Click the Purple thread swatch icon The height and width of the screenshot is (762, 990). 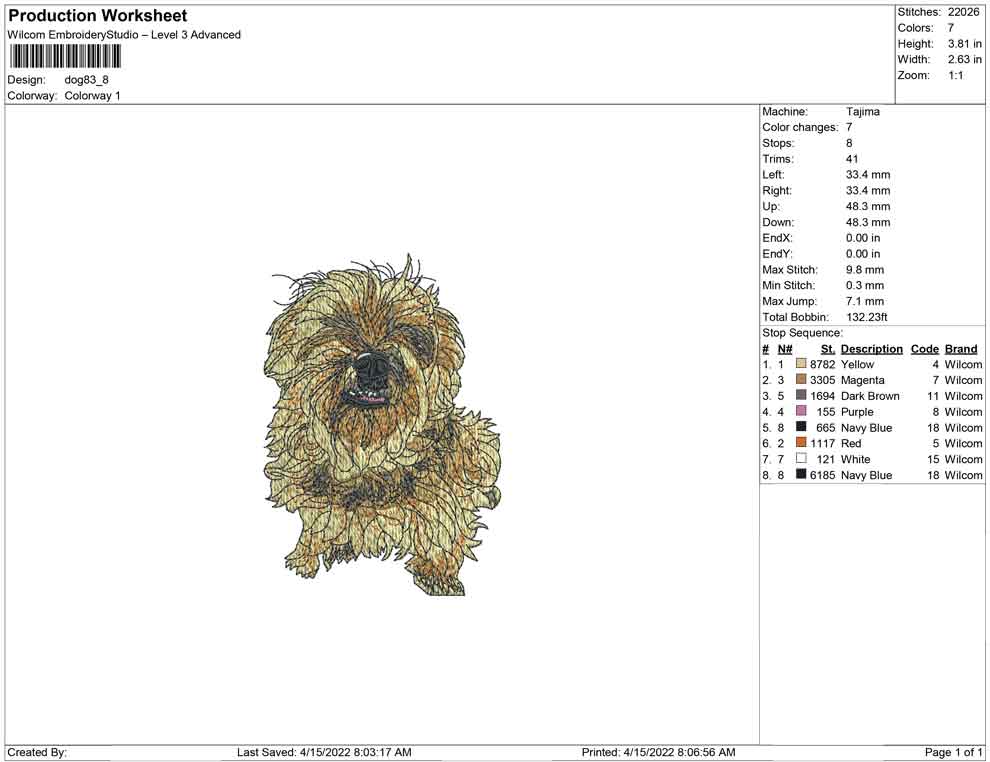(x=799, y=411)
